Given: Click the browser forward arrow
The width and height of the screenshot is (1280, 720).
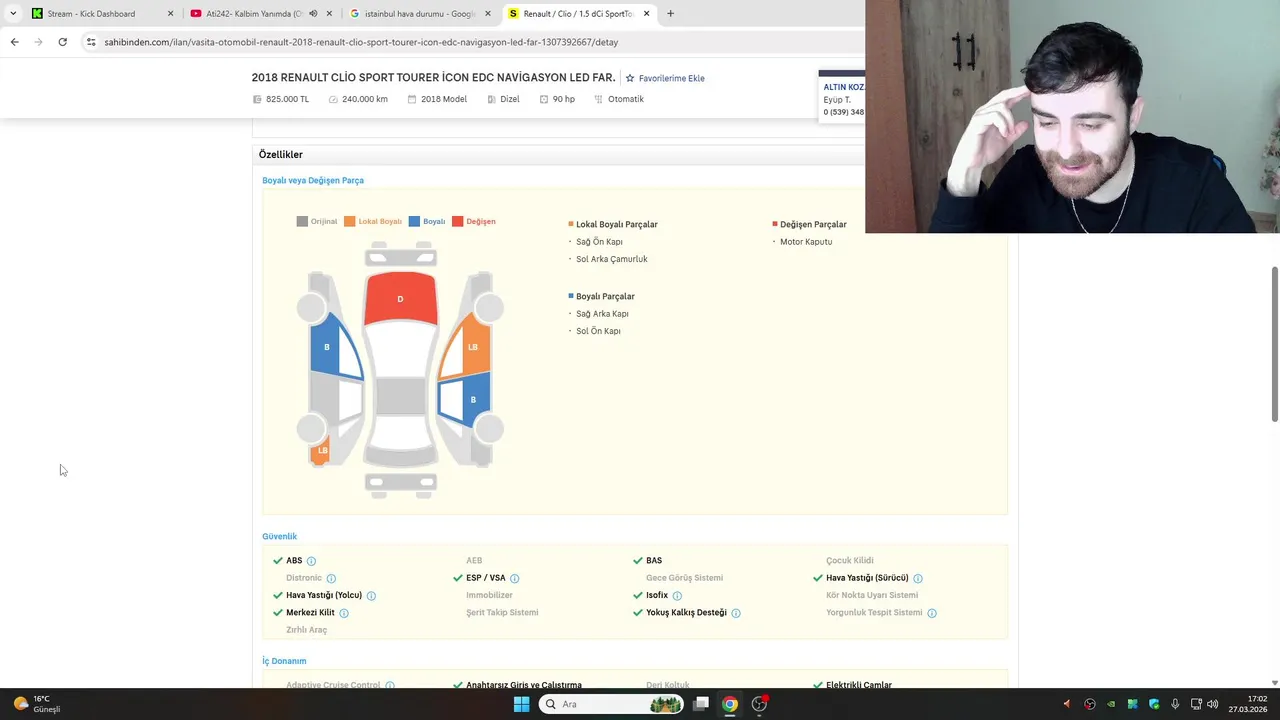Looking at the screenshot, I should tap(38, 42).
